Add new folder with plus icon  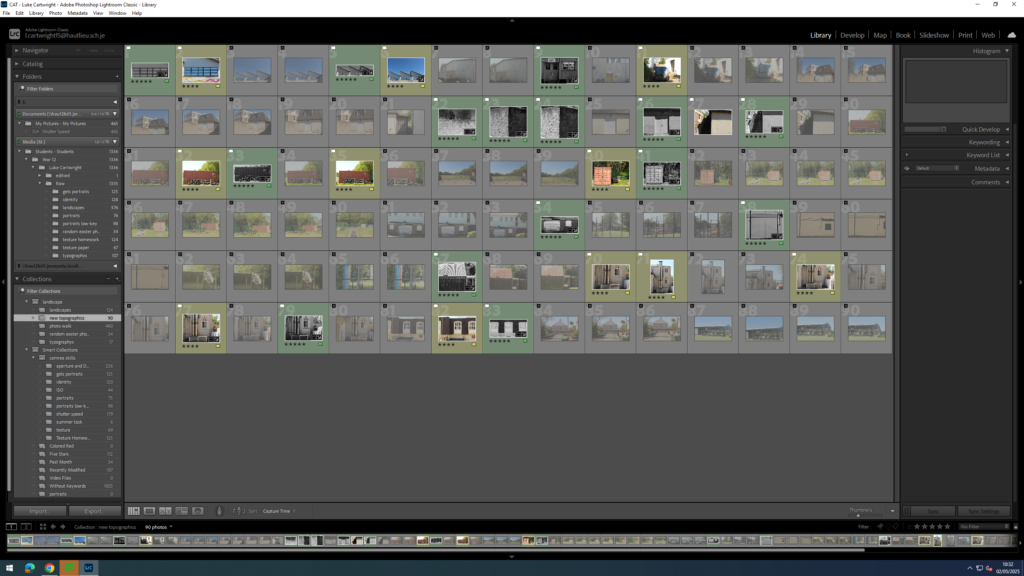pyautogui.click(x=117, y=76)
